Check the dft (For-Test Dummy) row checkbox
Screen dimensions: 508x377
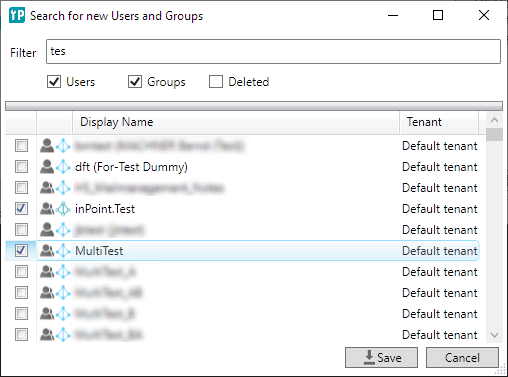tap(21, 166)
